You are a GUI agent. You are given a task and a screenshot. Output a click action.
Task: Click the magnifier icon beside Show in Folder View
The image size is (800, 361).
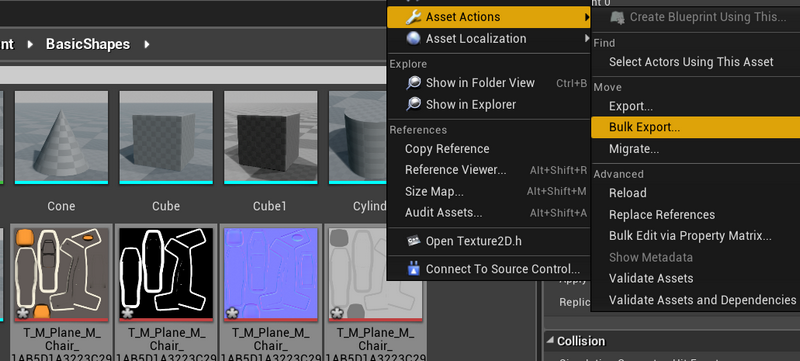[x=413, y=83]
